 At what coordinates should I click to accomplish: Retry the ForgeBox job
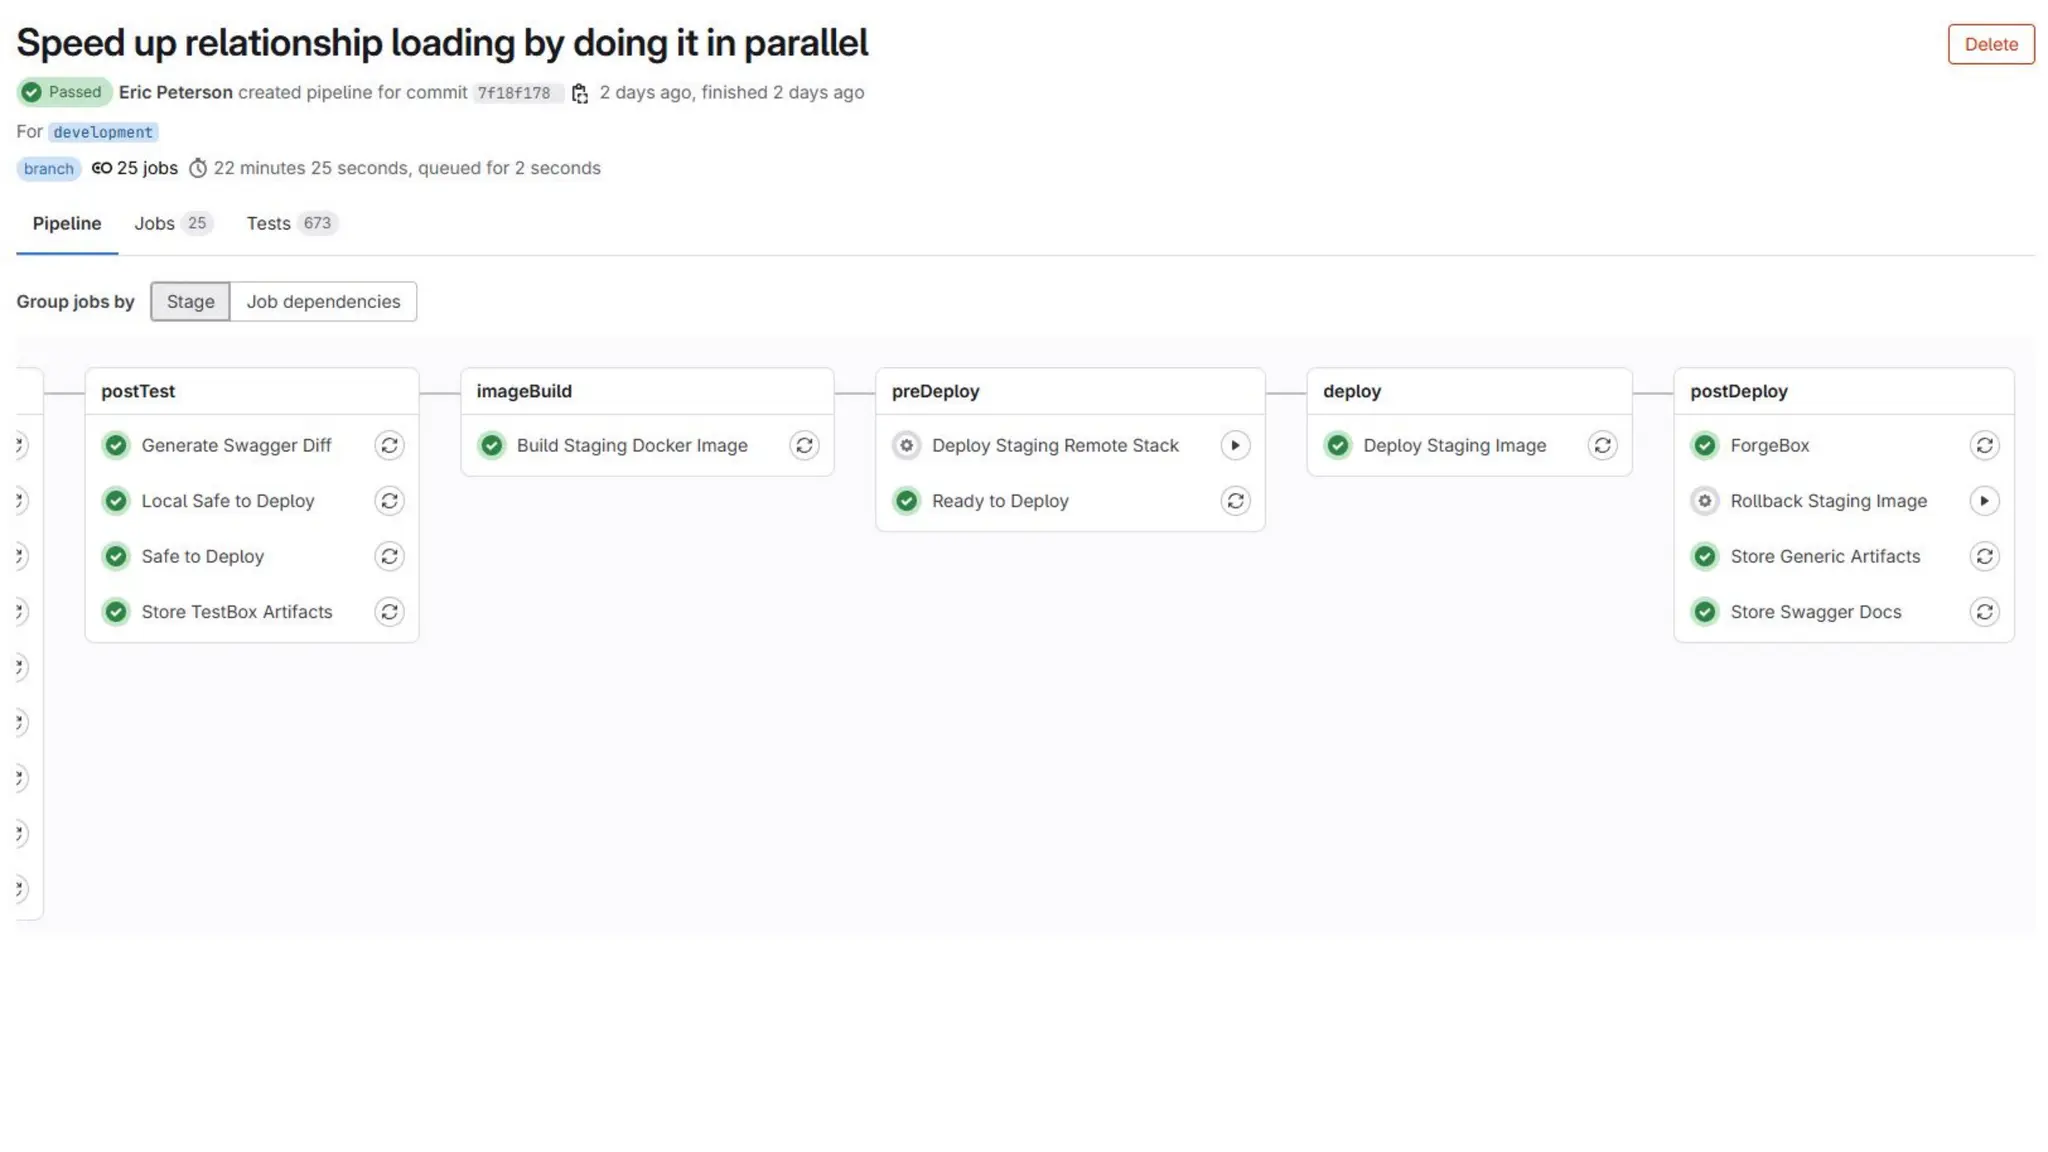click(x=1984, y=445)
